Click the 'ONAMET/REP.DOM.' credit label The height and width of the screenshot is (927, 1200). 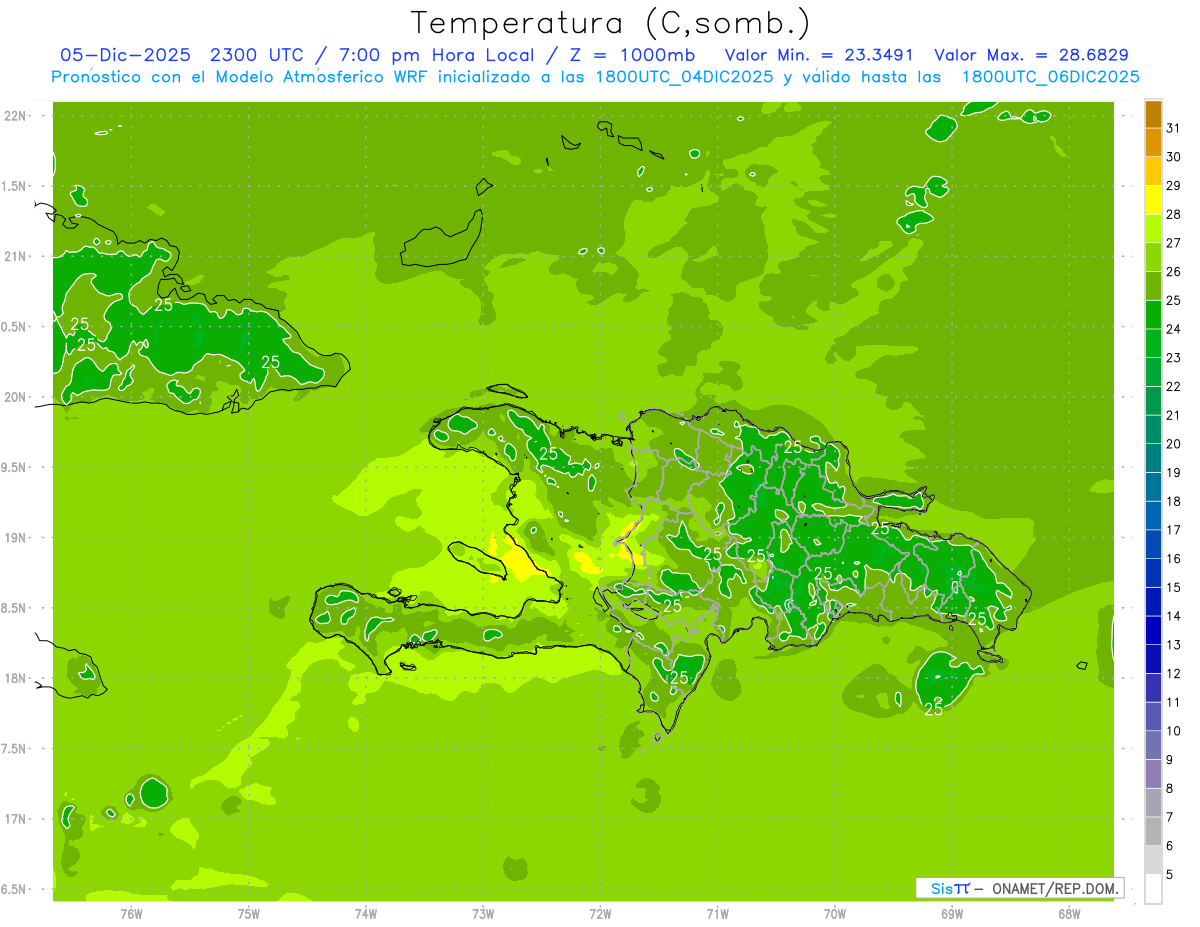click(x=1056, y=888)
